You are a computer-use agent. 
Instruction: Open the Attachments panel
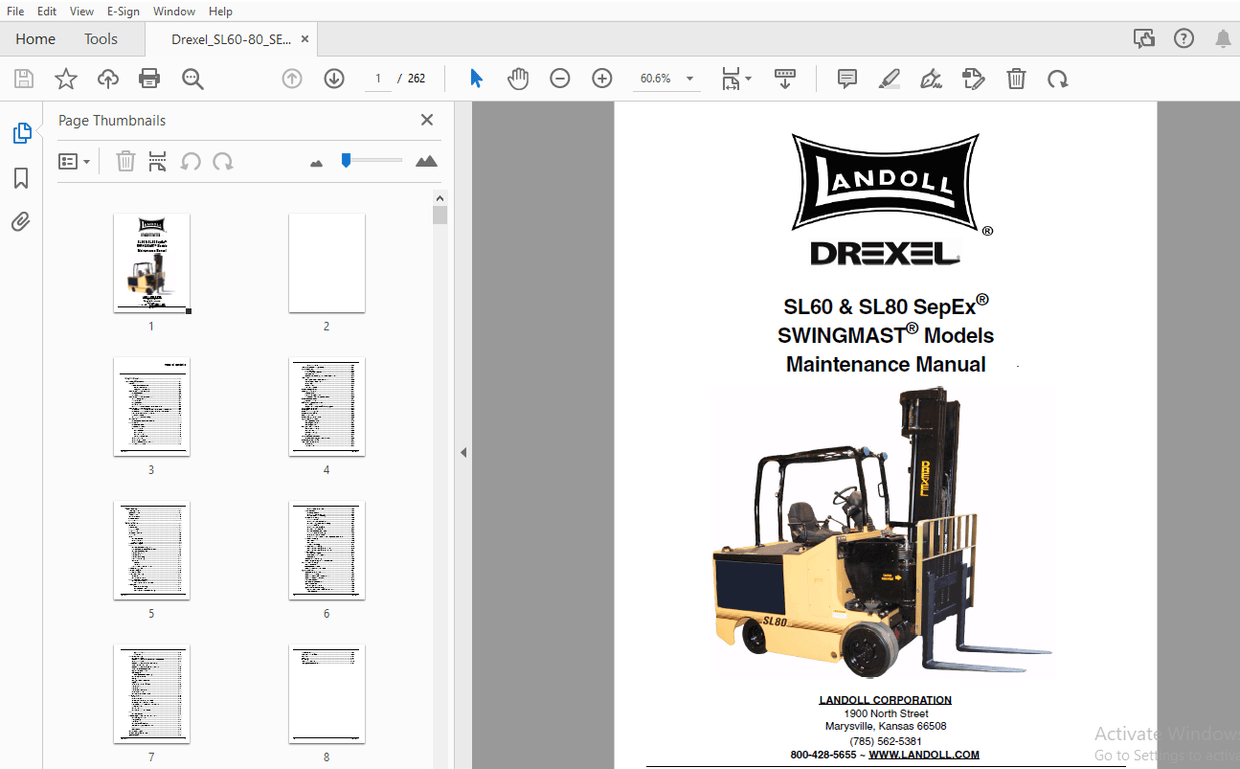pos(22,221)
